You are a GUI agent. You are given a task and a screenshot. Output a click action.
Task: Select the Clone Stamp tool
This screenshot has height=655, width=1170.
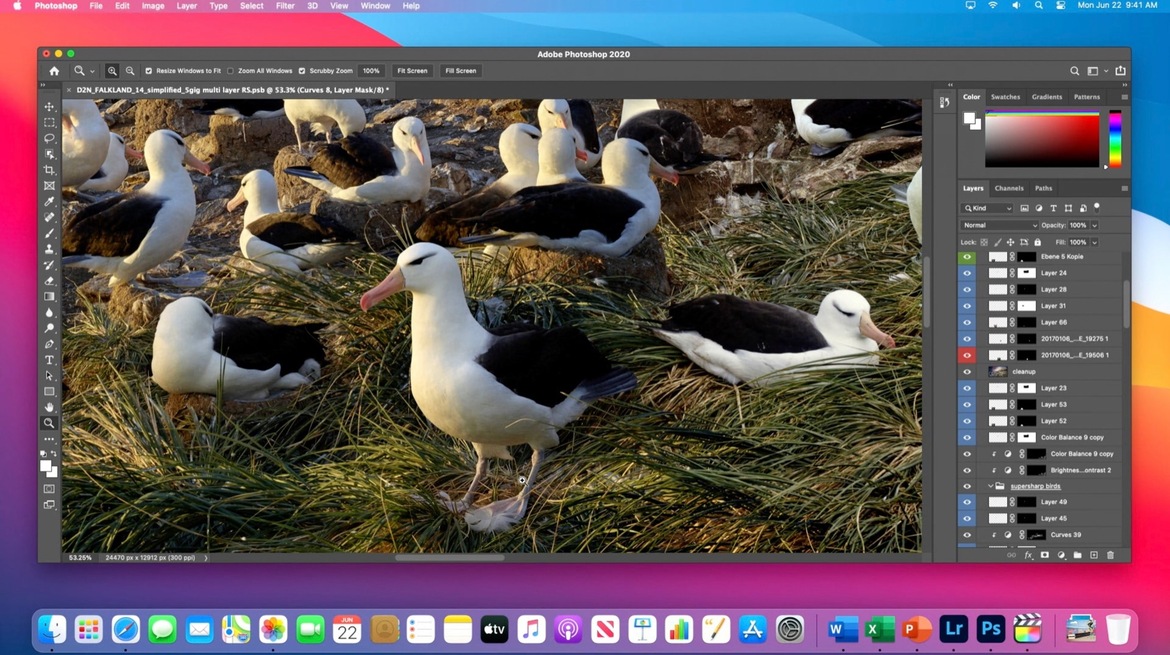[48, 248]
